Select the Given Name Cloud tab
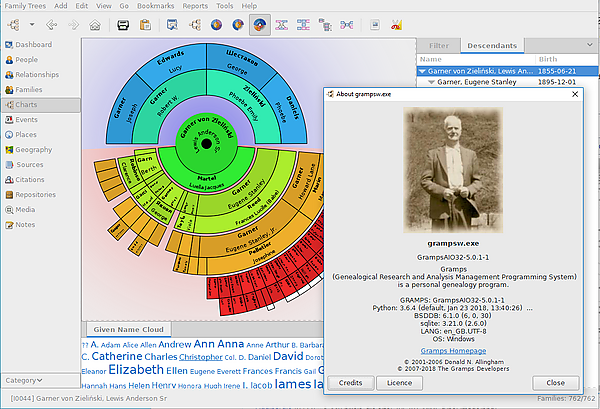This screenshot has width=600, height=409. coord(128,329)
